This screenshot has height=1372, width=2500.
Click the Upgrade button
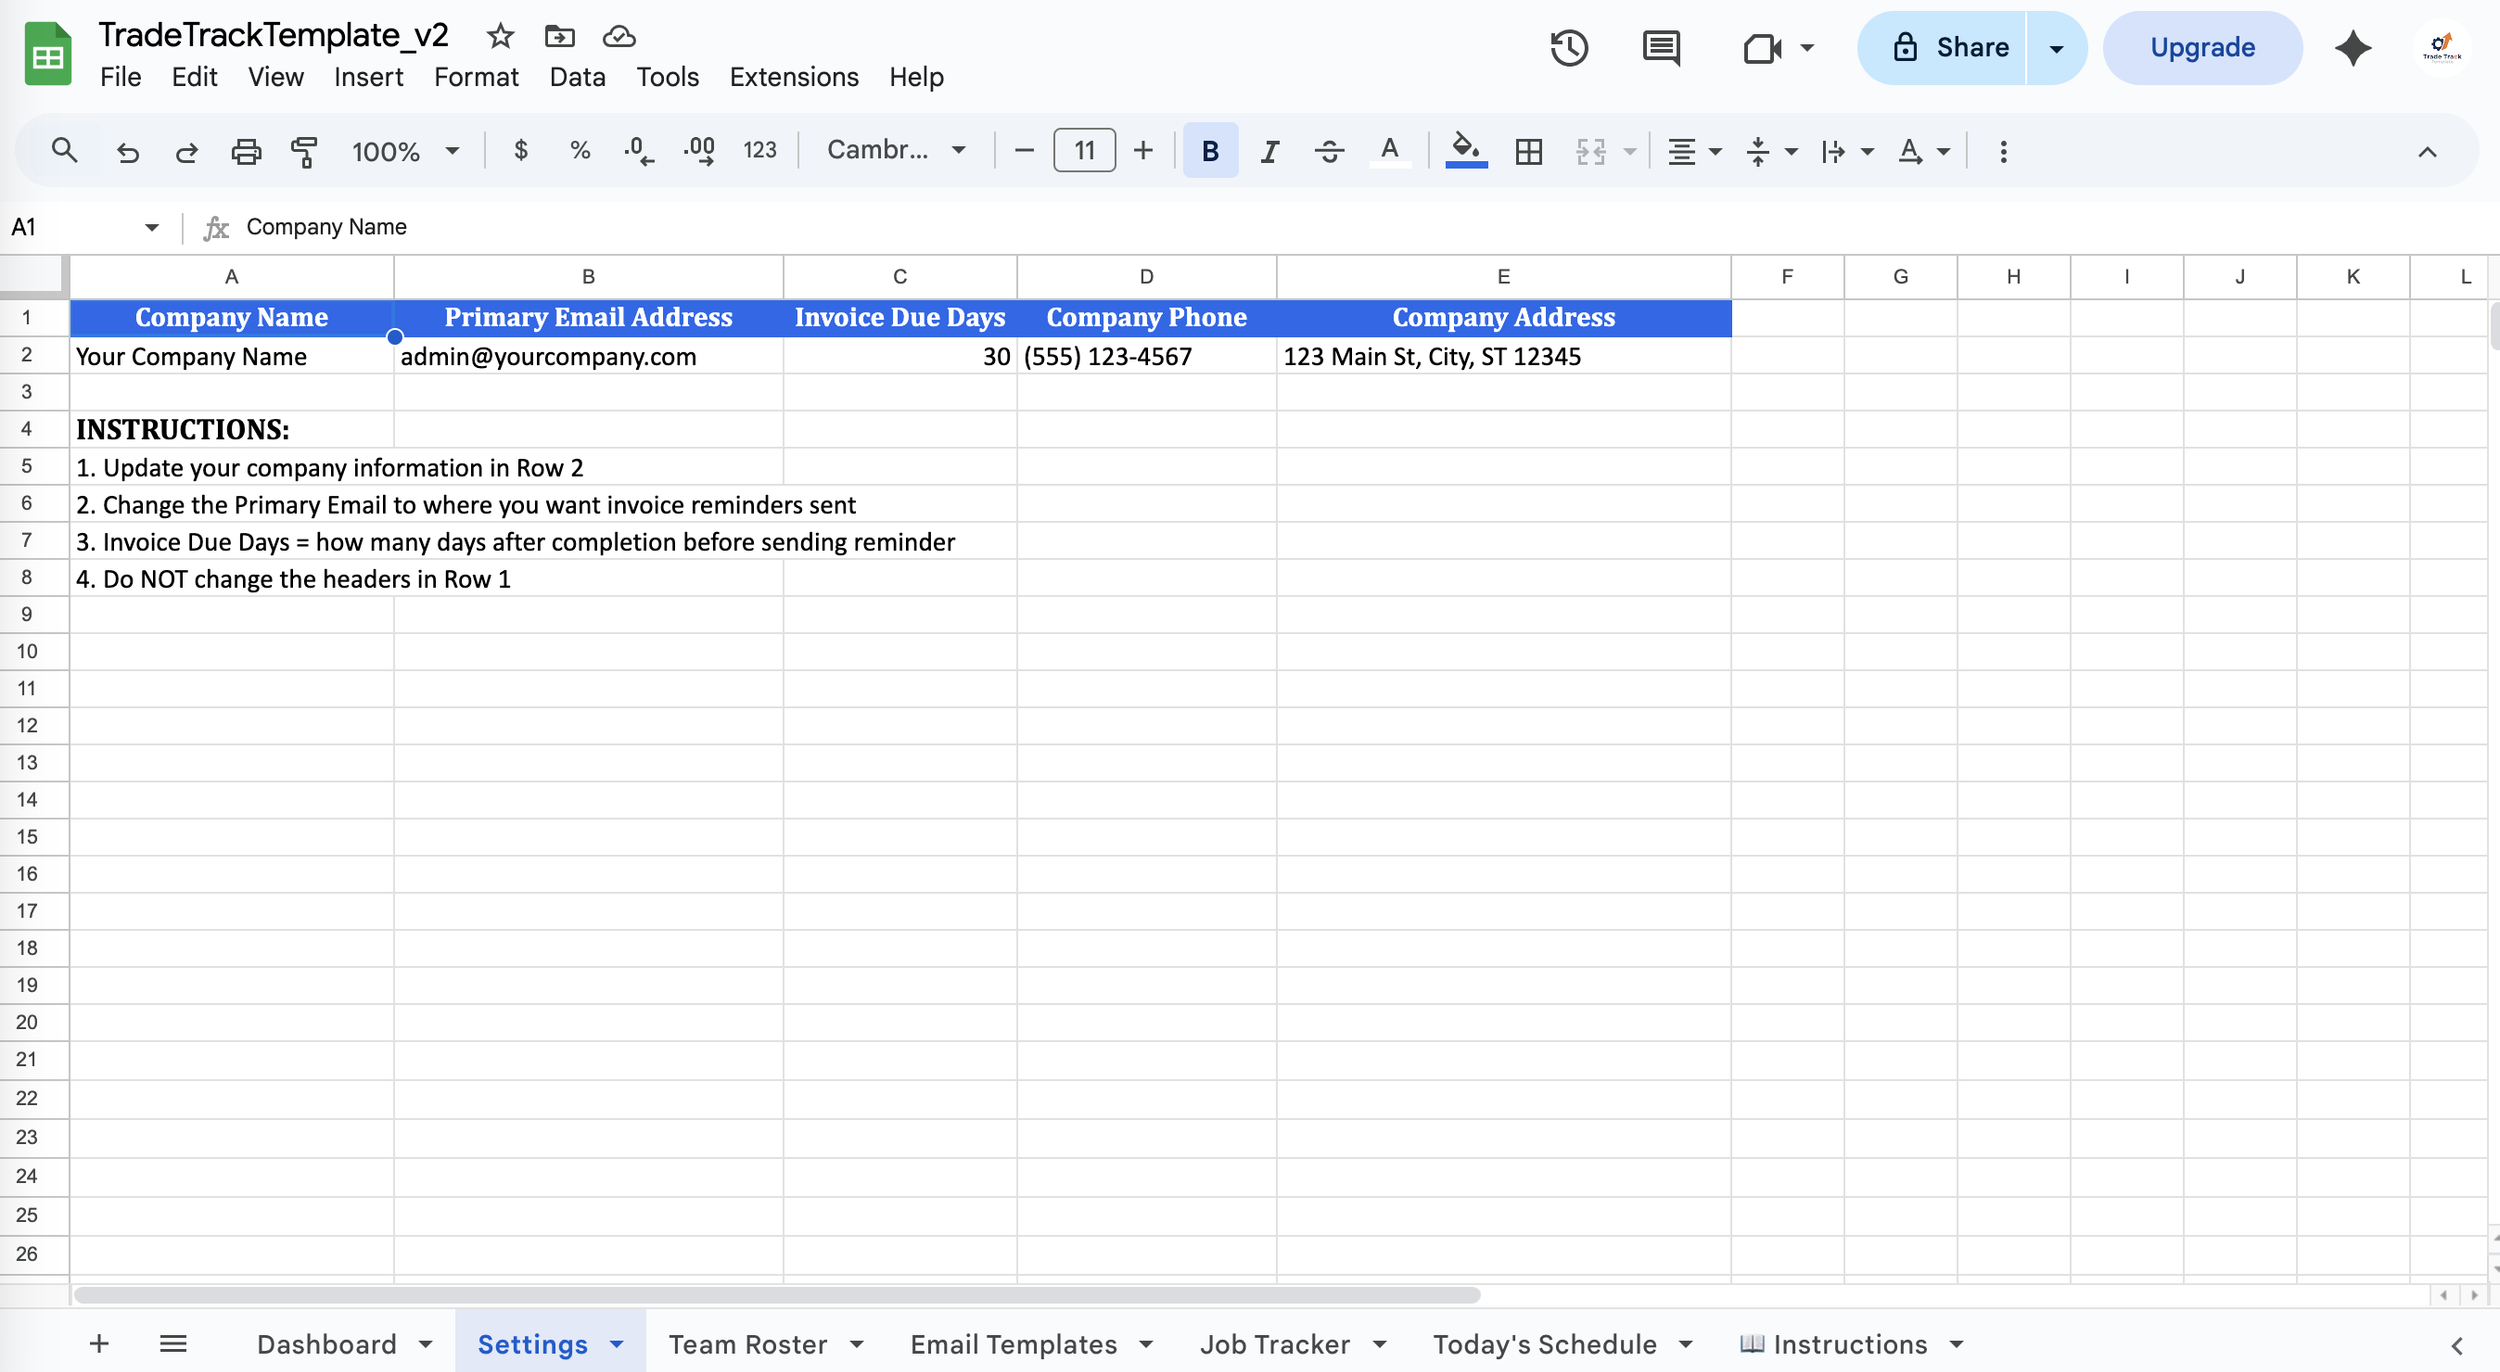click(x=2202, y=48)
